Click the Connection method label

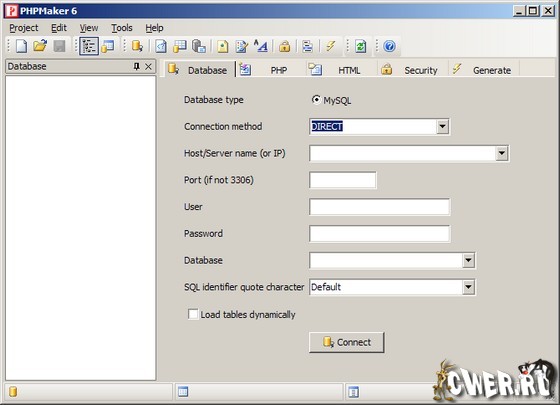coord(223,126)
